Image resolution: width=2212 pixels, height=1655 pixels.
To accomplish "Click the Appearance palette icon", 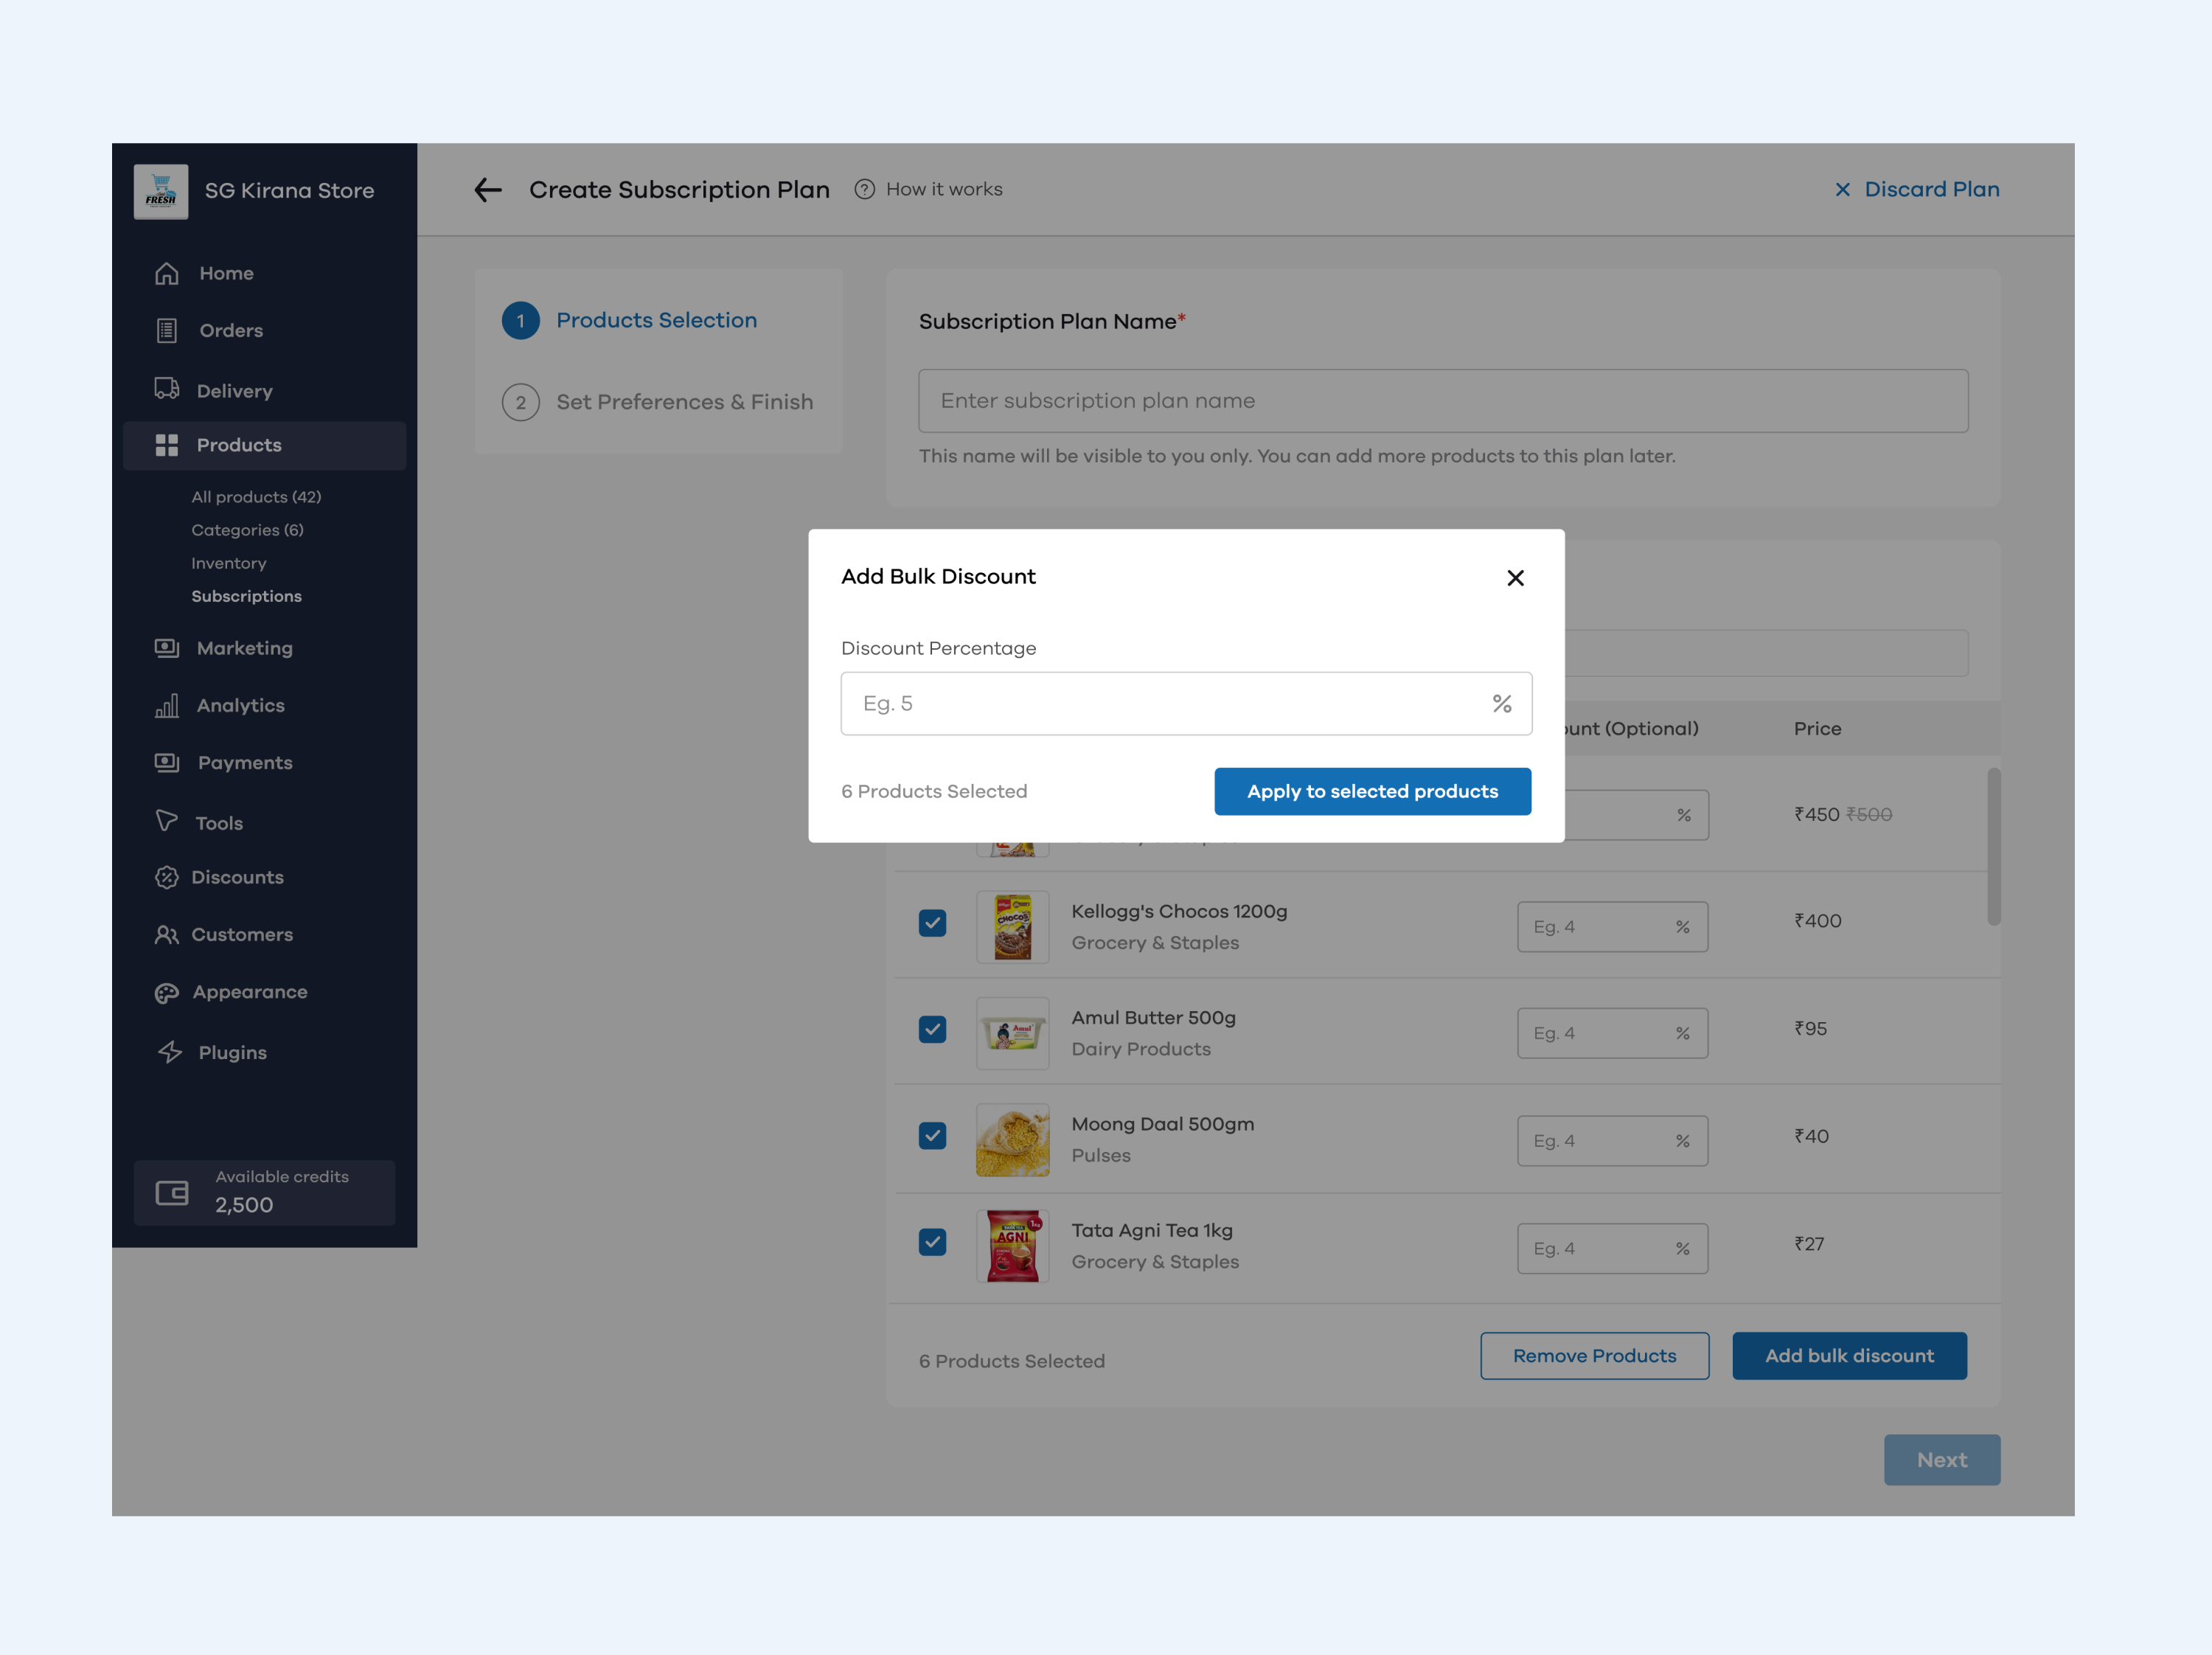I will coord(166,992).
